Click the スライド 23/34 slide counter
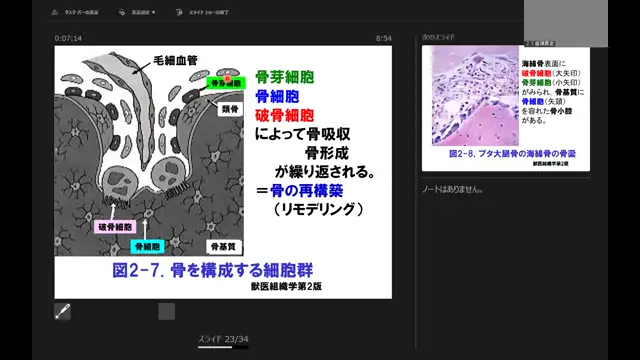640x360 pixels. click(x=223, y=339)
